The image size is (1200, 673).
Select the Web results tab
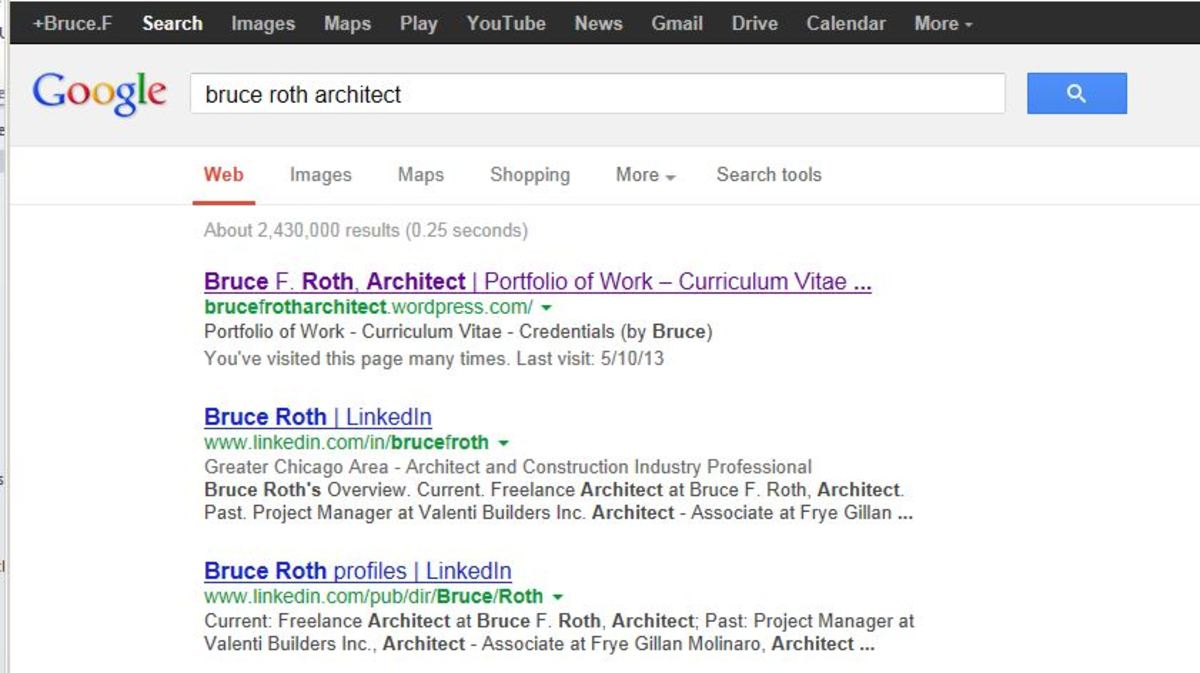point(223,174)
